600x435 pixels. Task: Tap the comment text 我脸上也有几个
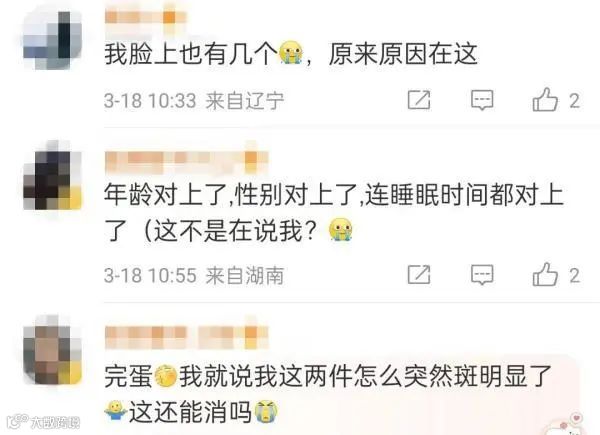pyautogui.click(x=191, y=54)
